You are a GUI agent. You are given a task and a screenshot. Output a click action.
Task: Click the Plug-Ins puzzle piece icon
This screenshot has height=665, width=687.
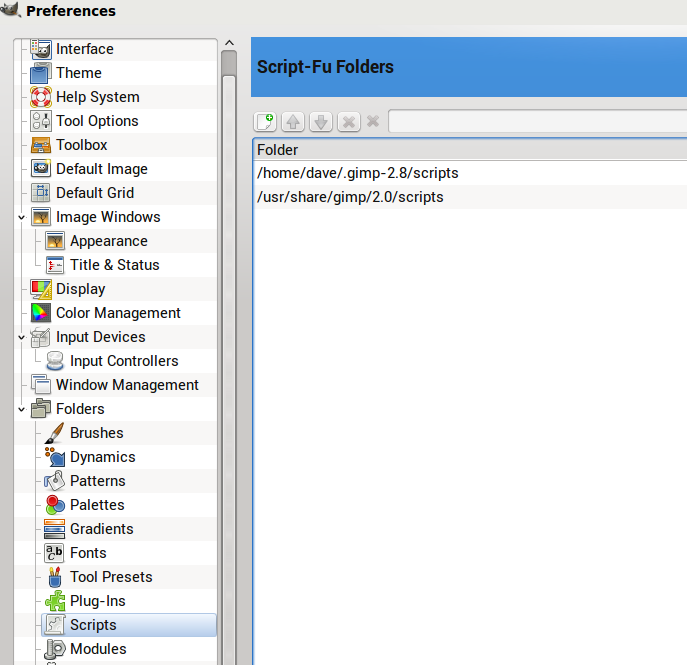55,601
